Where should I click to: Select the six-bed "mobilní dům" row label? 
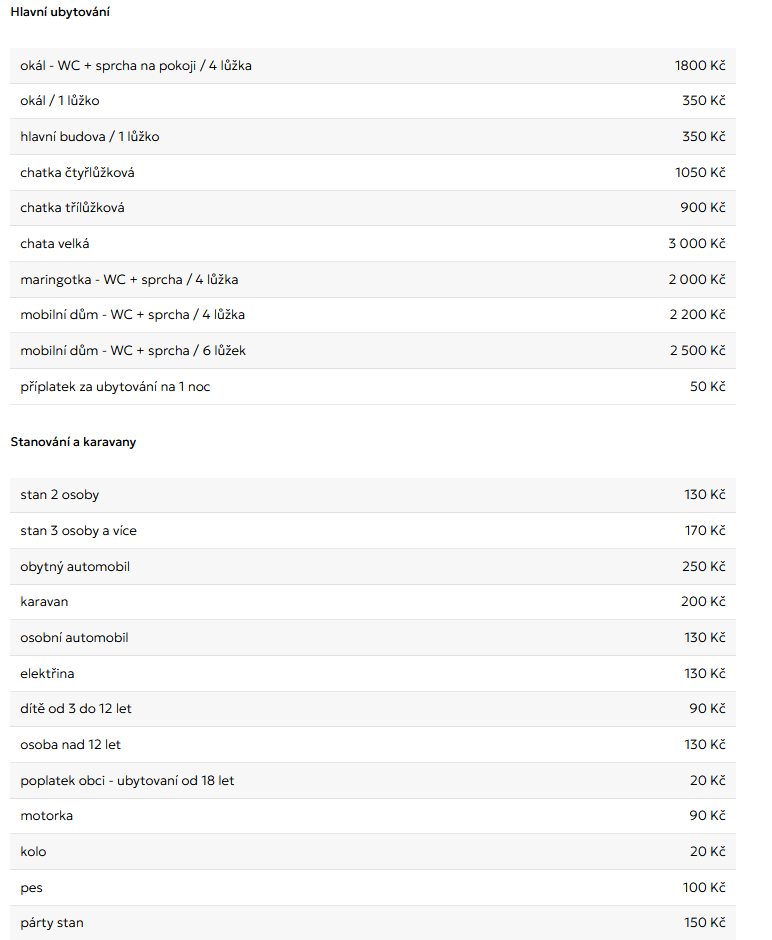pyautogui.click(x=133, y=351)
